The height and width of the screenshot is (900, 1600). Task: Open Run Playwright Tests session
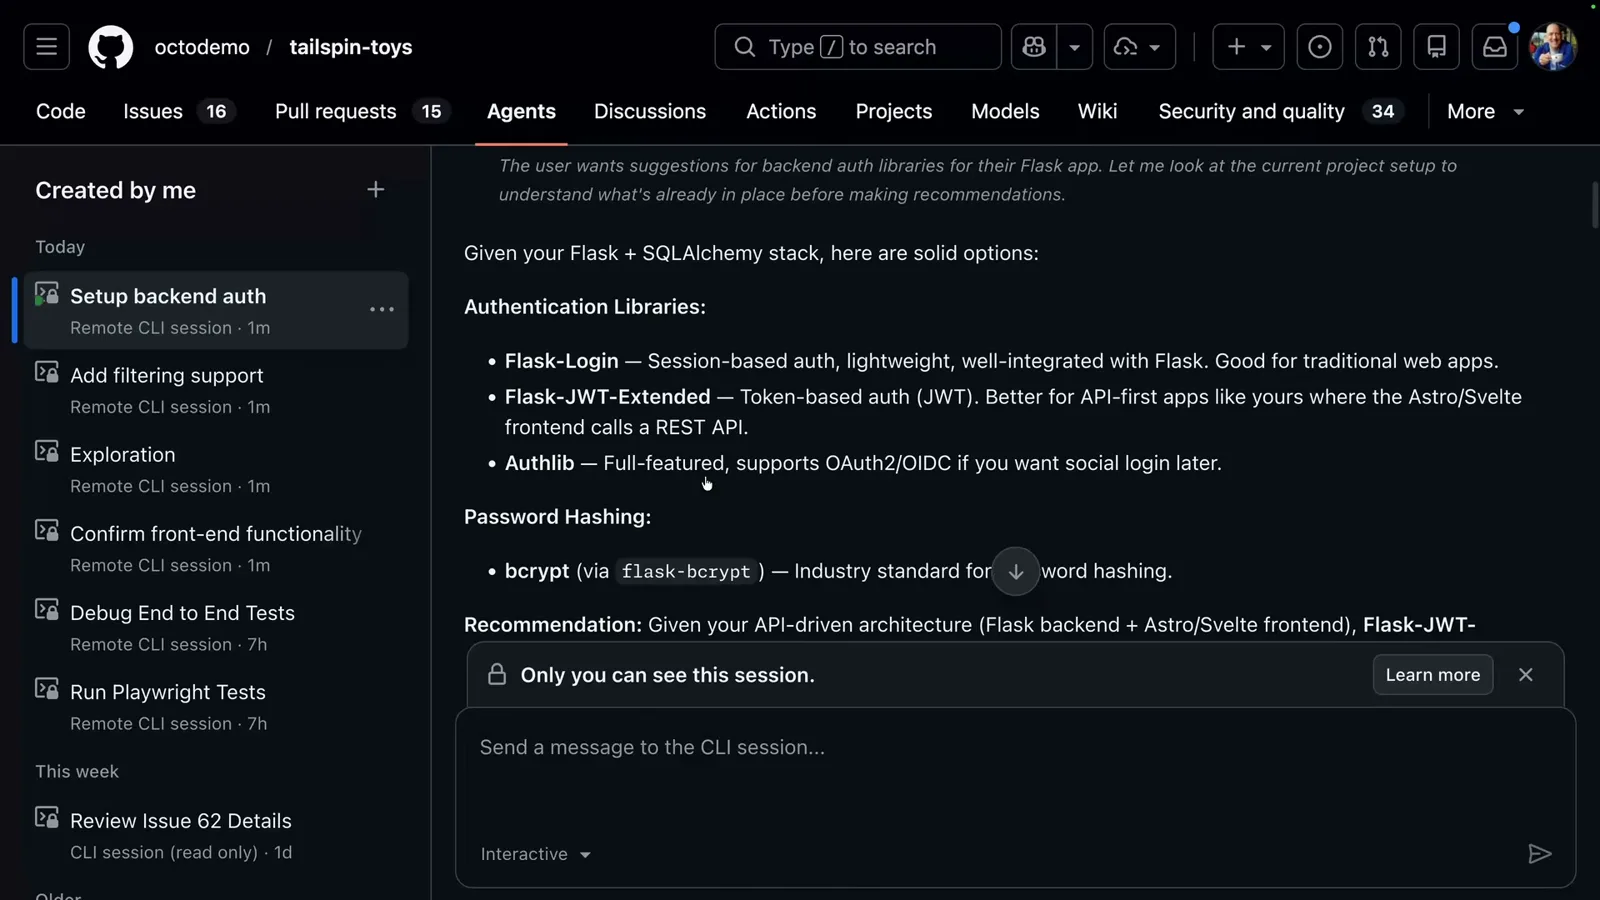click(x=216, y=706)
